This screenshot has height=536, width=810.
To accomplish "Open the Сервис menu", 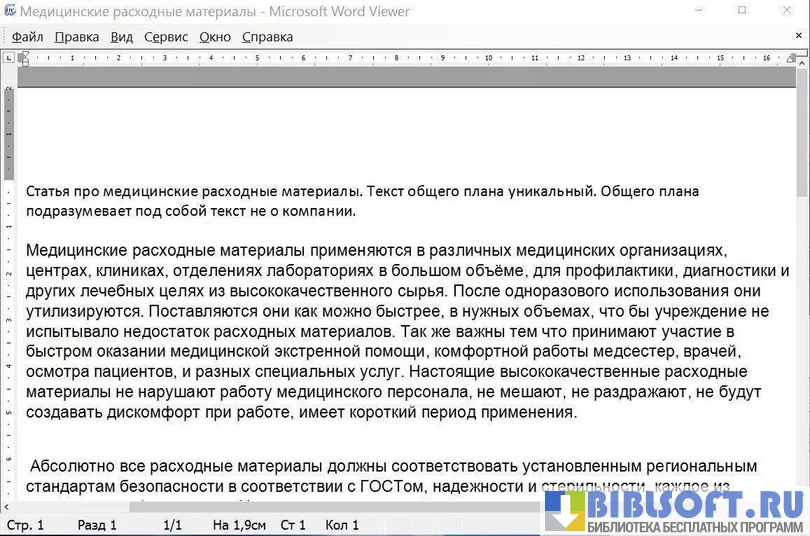I will point(166,37).
